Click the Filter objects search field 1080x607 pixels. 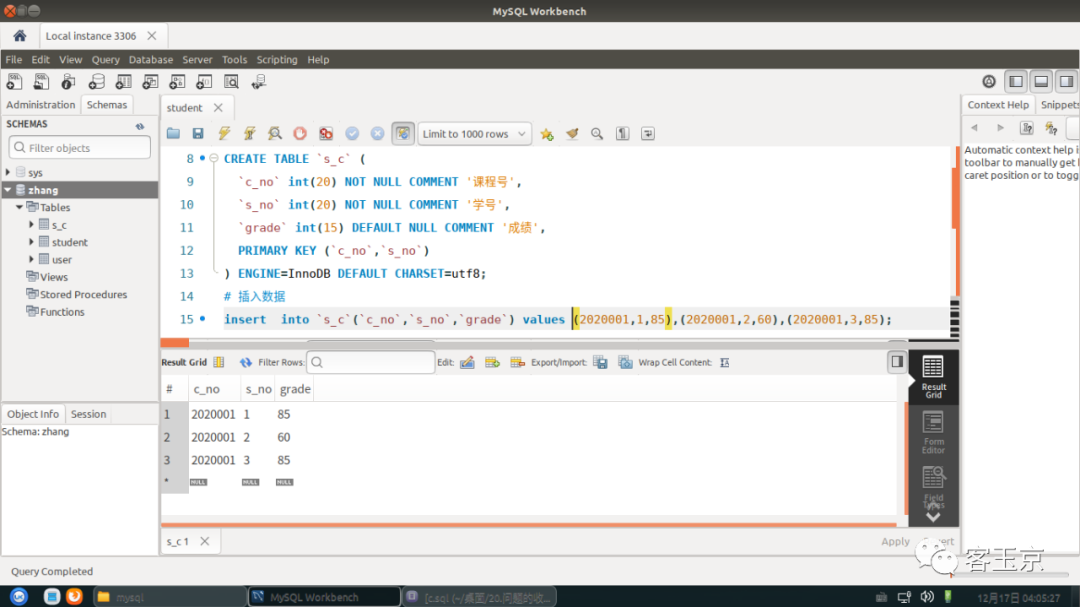pyautogui.click(x=80, y=147)
